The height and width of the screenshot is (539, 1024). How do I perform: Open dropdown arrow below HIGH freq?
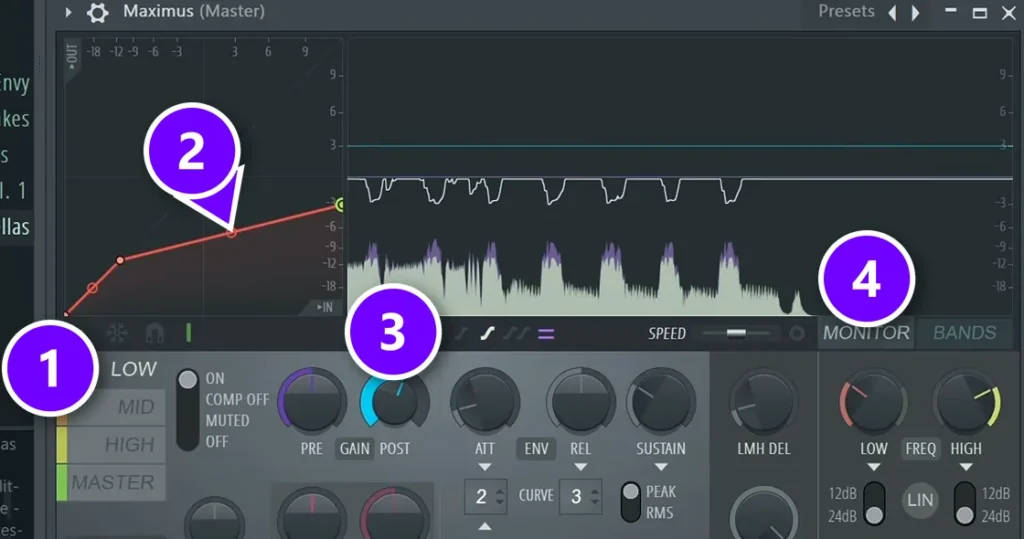click(966, 467)
